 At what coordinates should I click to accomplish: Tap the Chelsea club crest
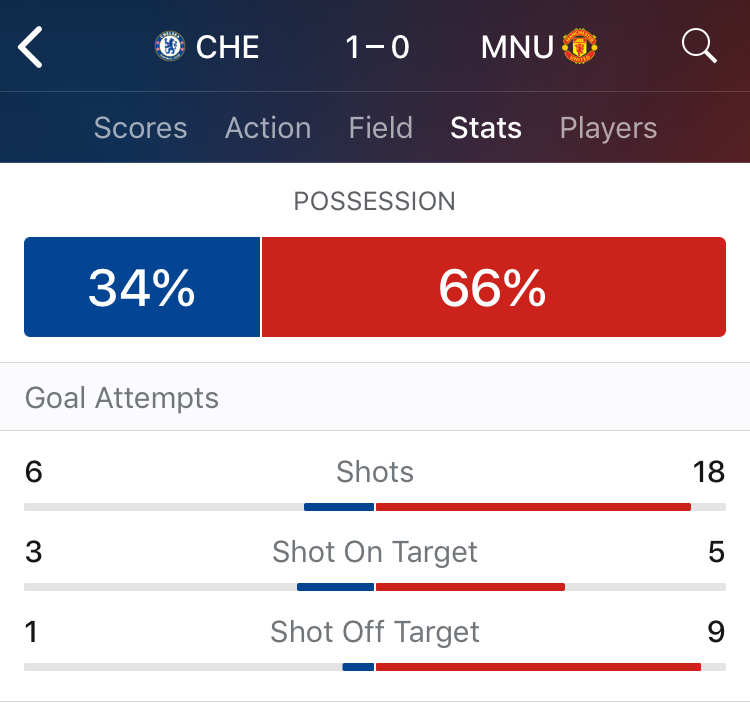pyautogui.click(x=170, y=47)
